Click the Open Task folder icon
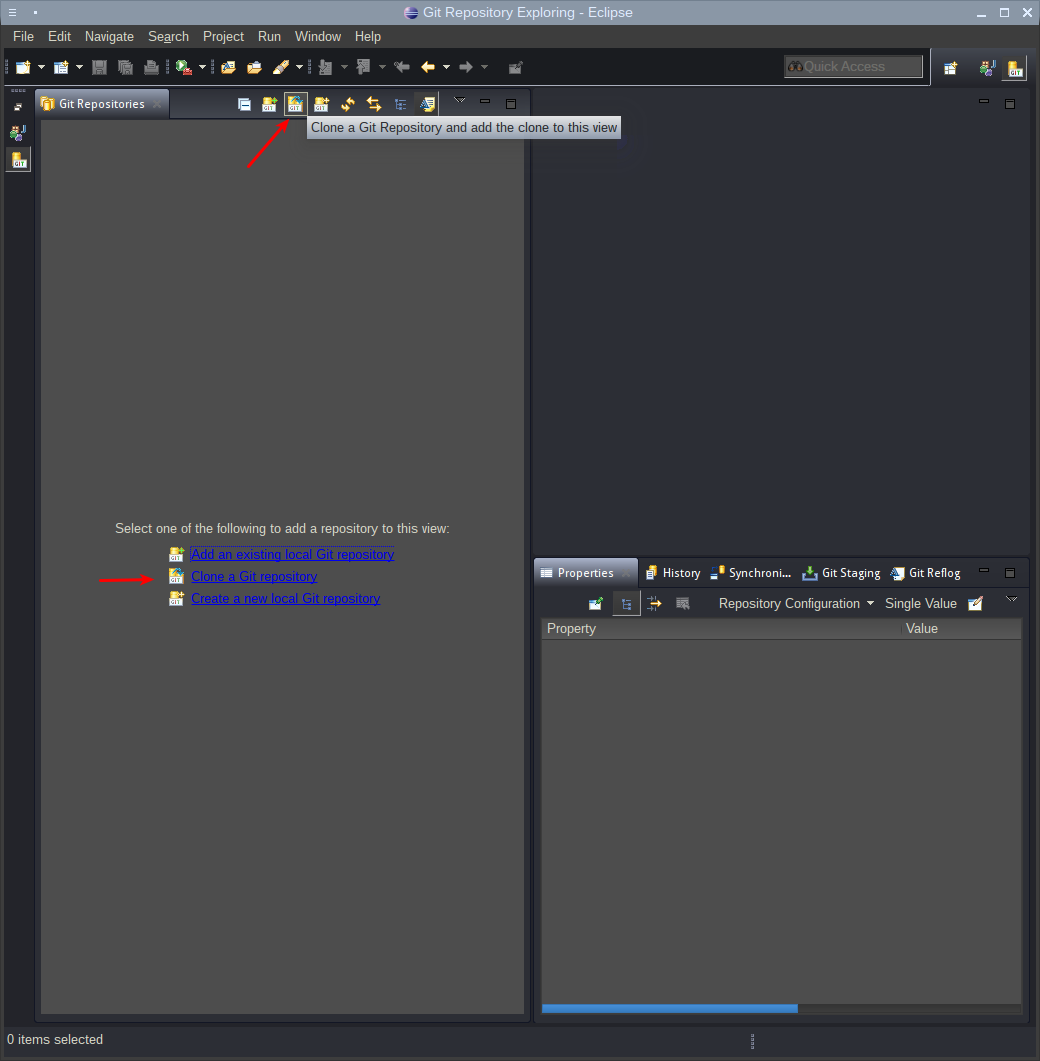The width and height of the screenshot is (1040, 1061). (254, 67)
